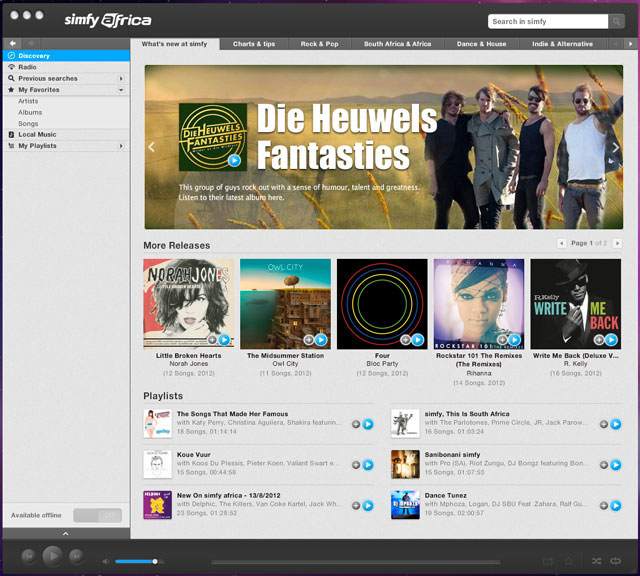Add Koue Vuur playlist using plus icon

(355, 465)
